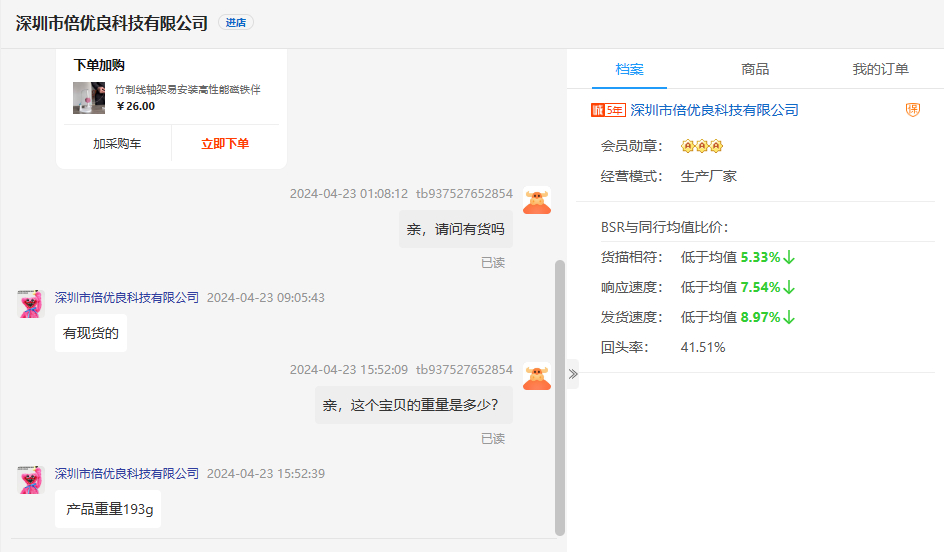Image resolution: width=944 pixels, height=552 pixels.
Task: Click the member medal icons
Action: 701,146
